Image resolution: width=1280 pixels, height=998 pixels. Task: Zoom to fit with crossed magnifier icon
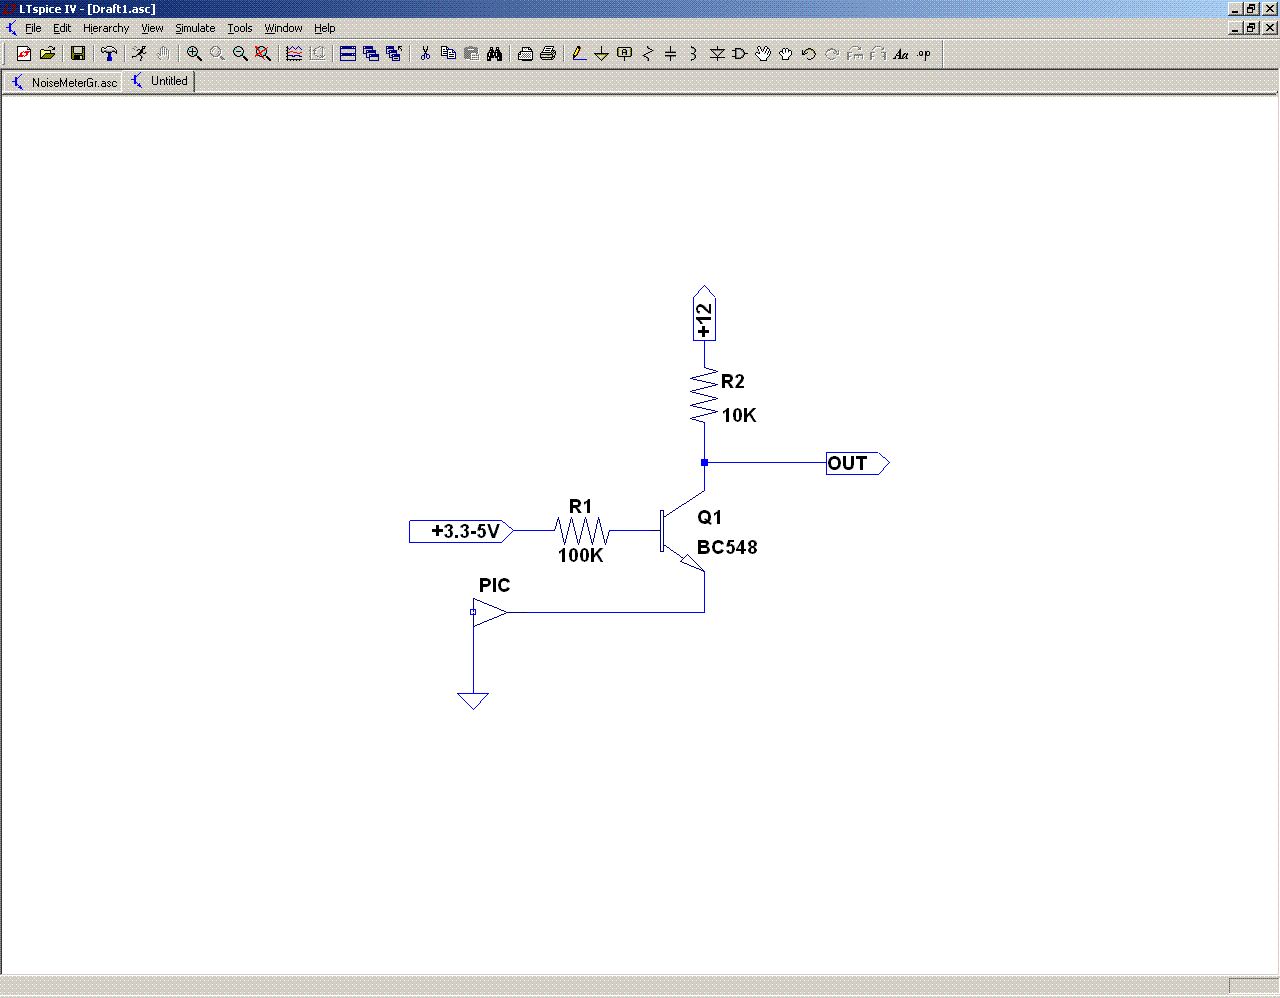263,54
